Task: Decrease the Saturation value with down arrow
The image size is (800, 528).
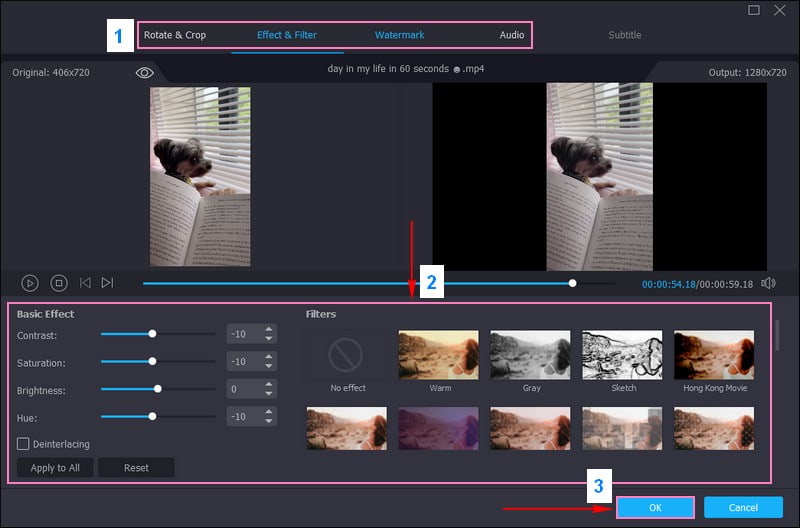Action: 268,366
